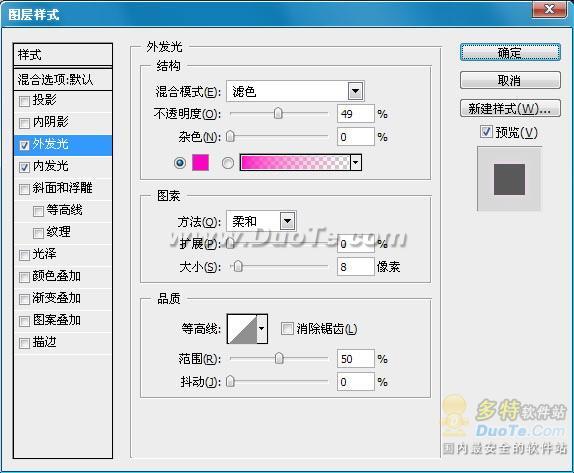The width and height of the screenshot is (574, 473).
Task: Enable the 描边 stroke checkbox
Action: pos(24,343)
